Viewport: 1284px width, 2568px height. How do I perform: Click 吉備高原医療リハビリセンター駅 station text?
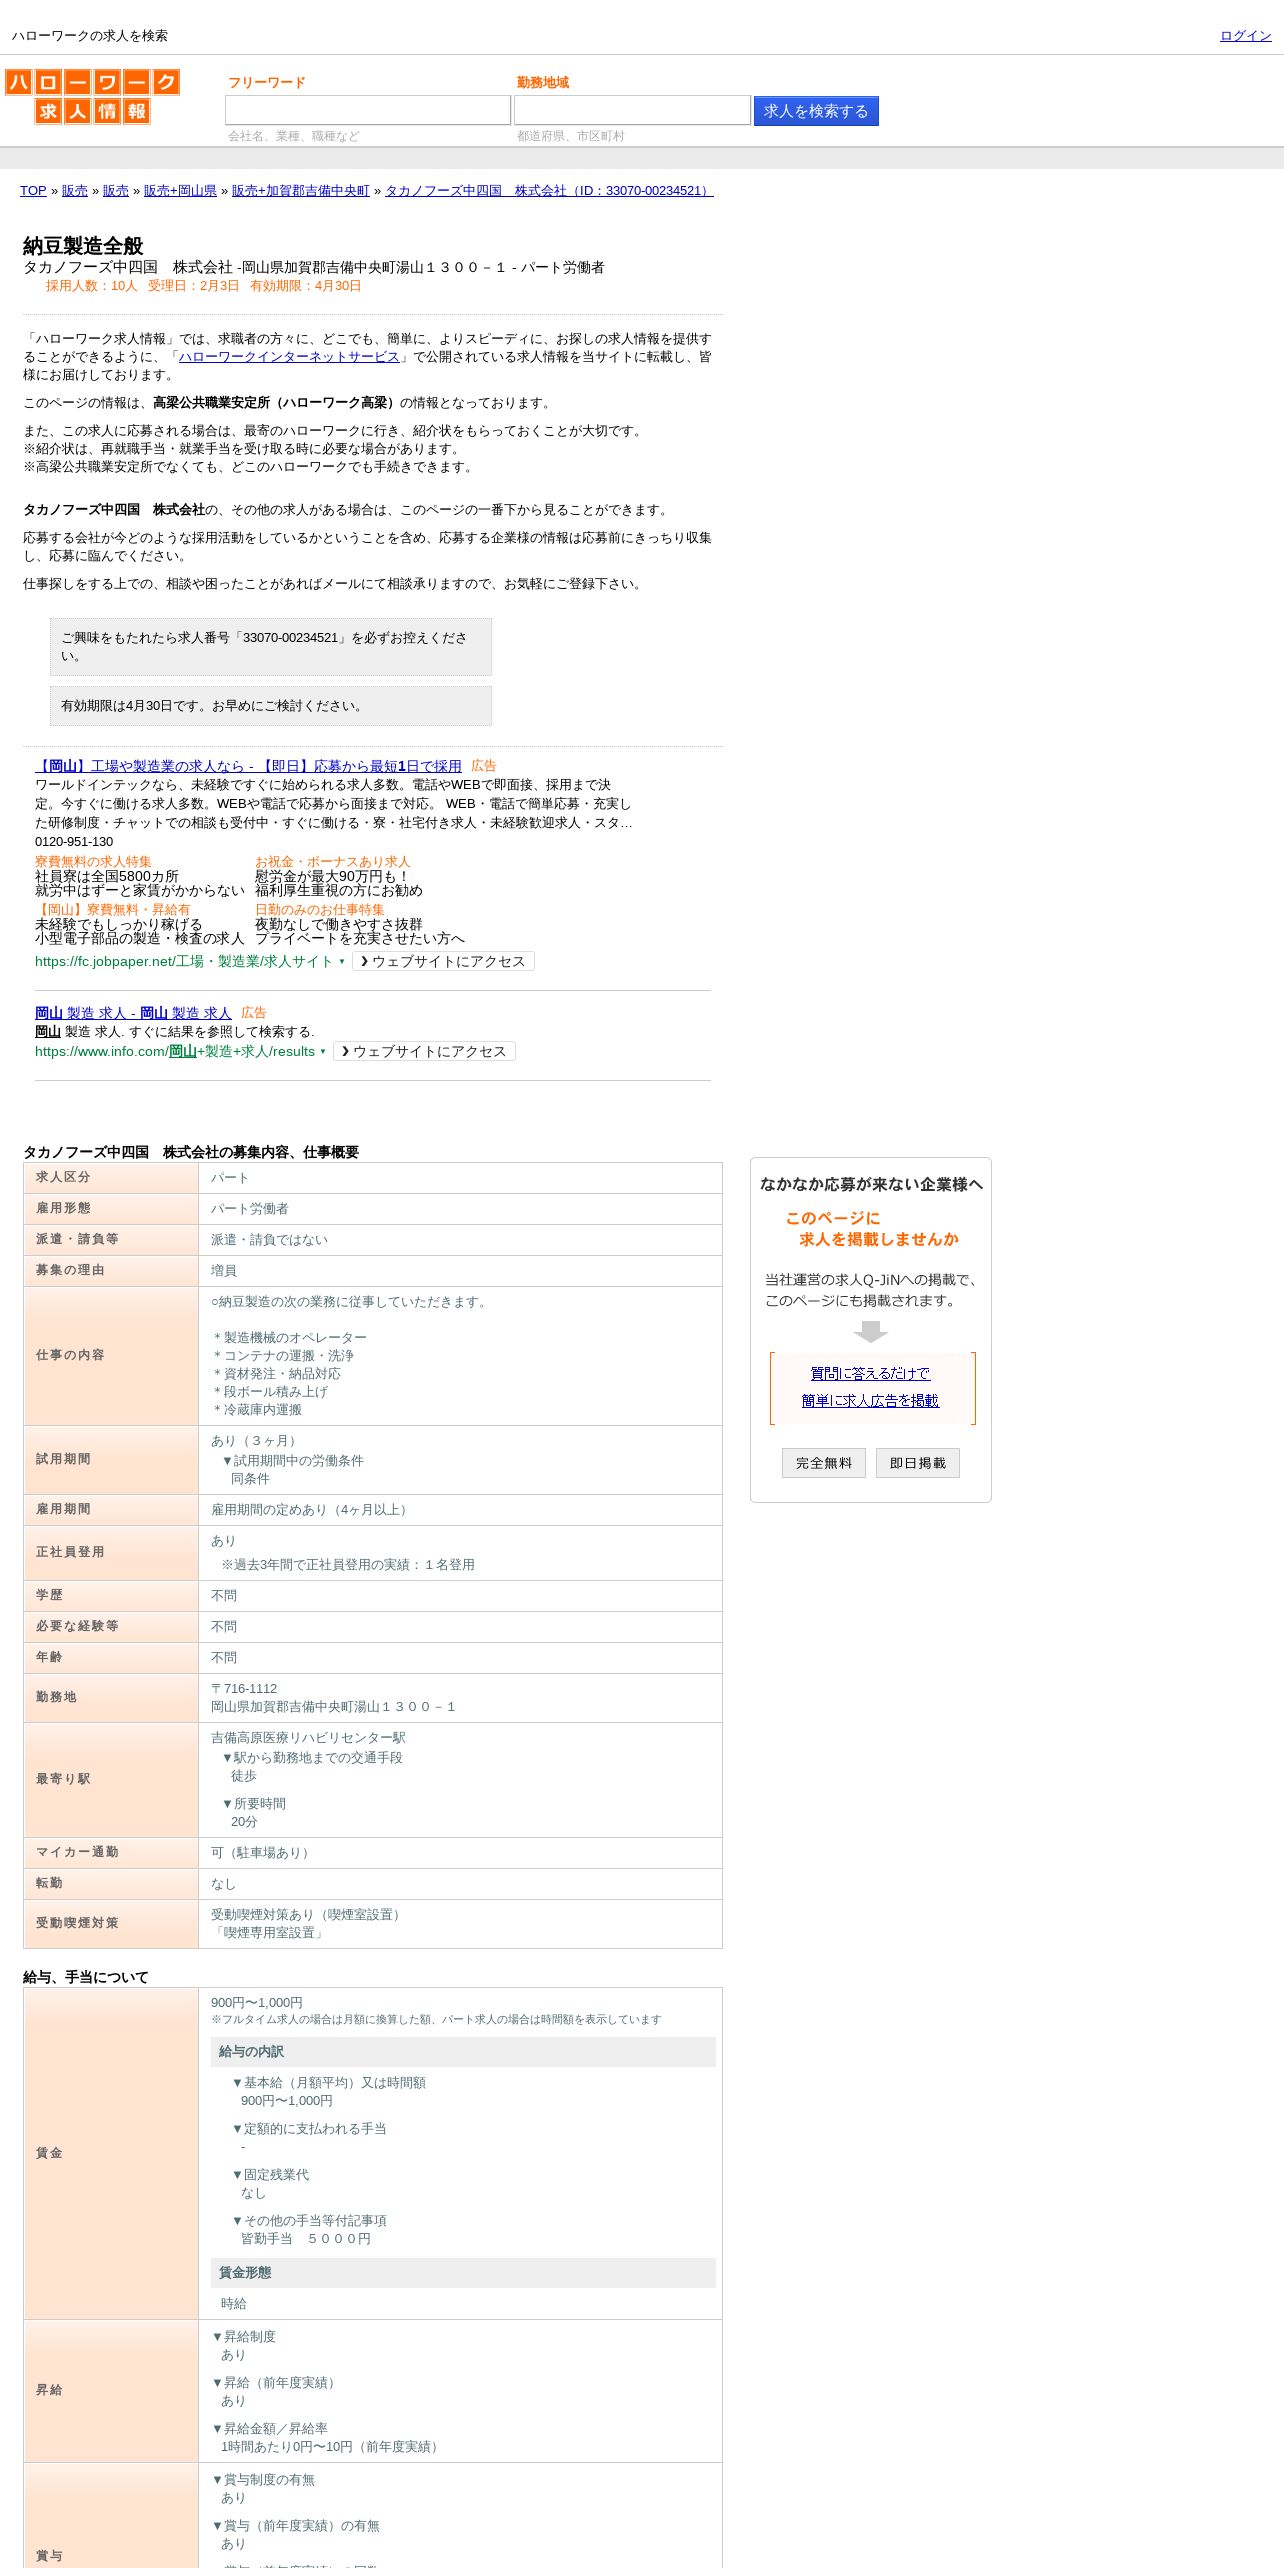point(308,1738)
